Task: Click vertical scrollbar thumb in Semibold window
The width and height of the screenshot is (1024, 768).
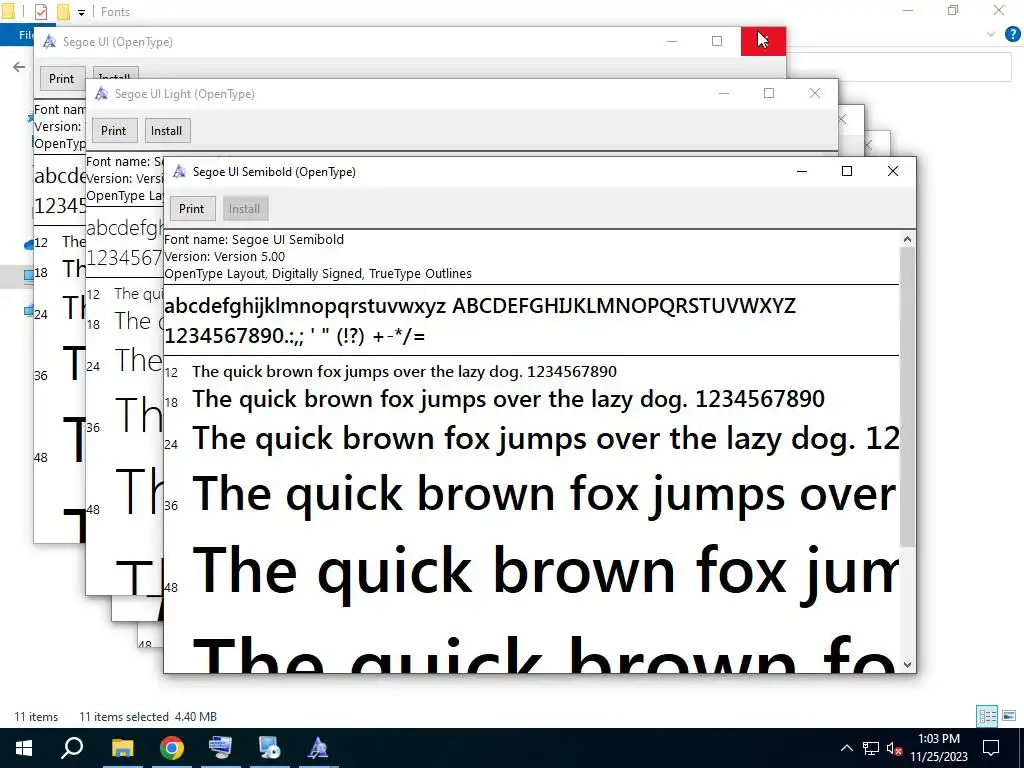Action: [x=907, y=397]
